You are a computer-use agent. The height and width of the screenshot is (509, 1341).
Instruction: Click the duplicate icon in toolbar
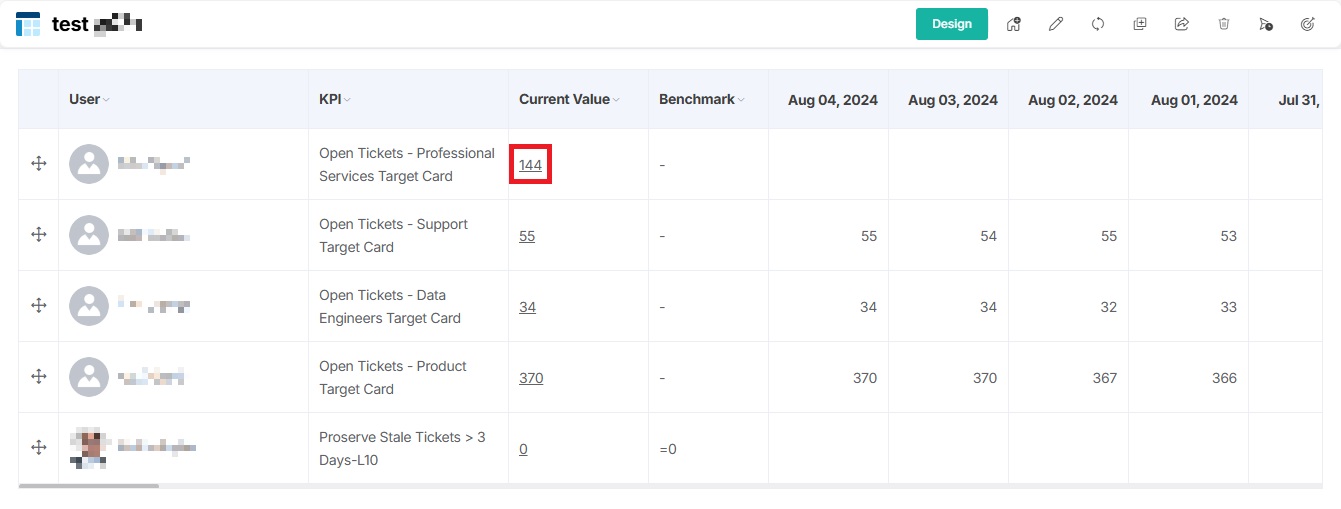1140,24
